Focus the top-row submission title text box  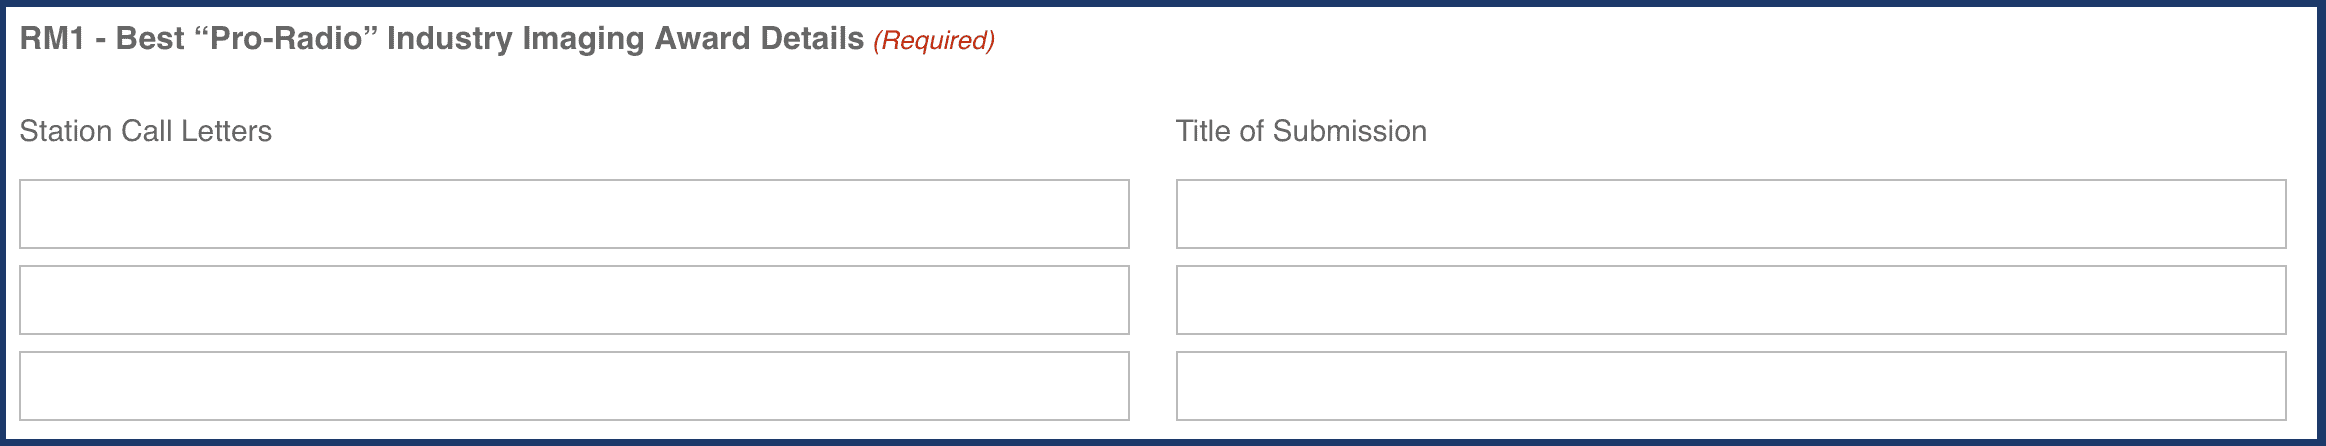(x=1731, y=214)
